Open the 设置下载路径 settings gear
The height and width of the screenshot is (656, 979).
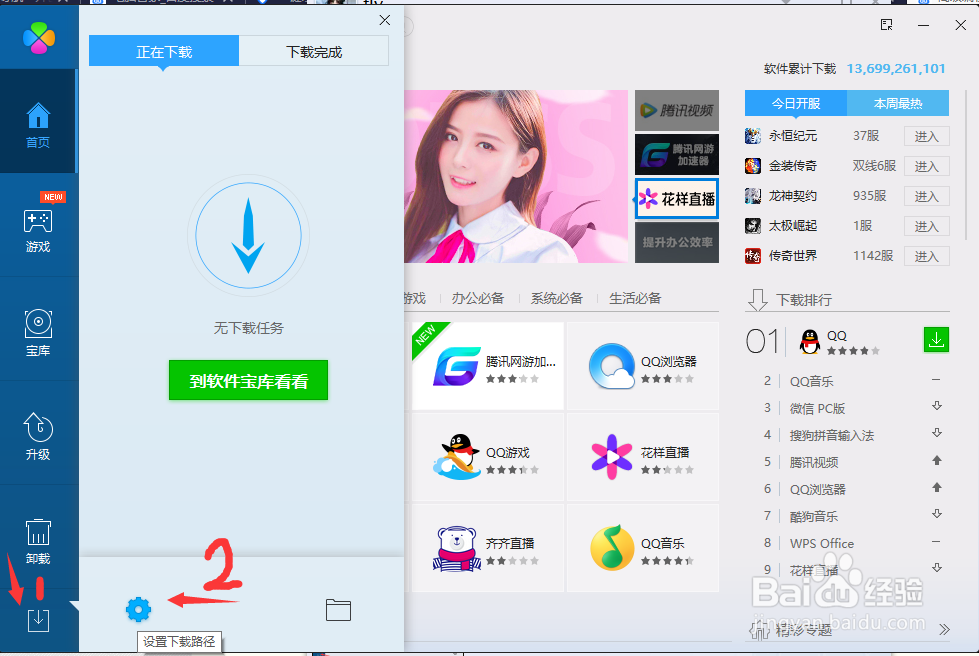[138, 608]
